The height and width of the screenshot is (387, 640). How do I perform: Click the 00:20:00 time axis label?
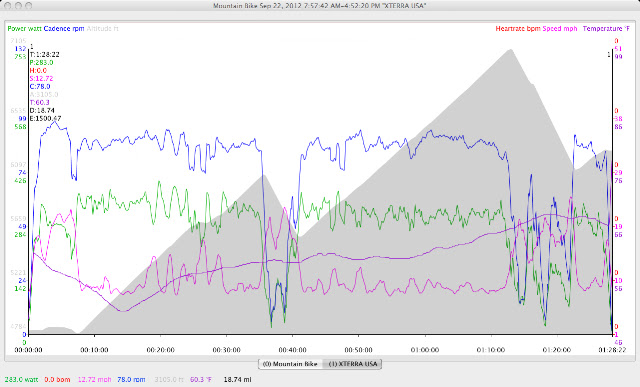point(160,350)
